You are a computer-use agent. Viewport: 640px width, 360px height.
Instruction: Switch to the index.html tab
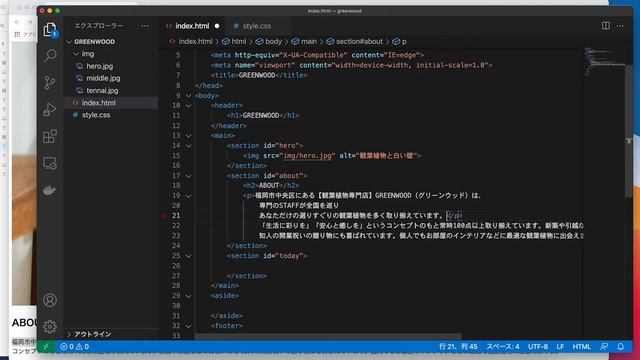click(x=192, y=26)
